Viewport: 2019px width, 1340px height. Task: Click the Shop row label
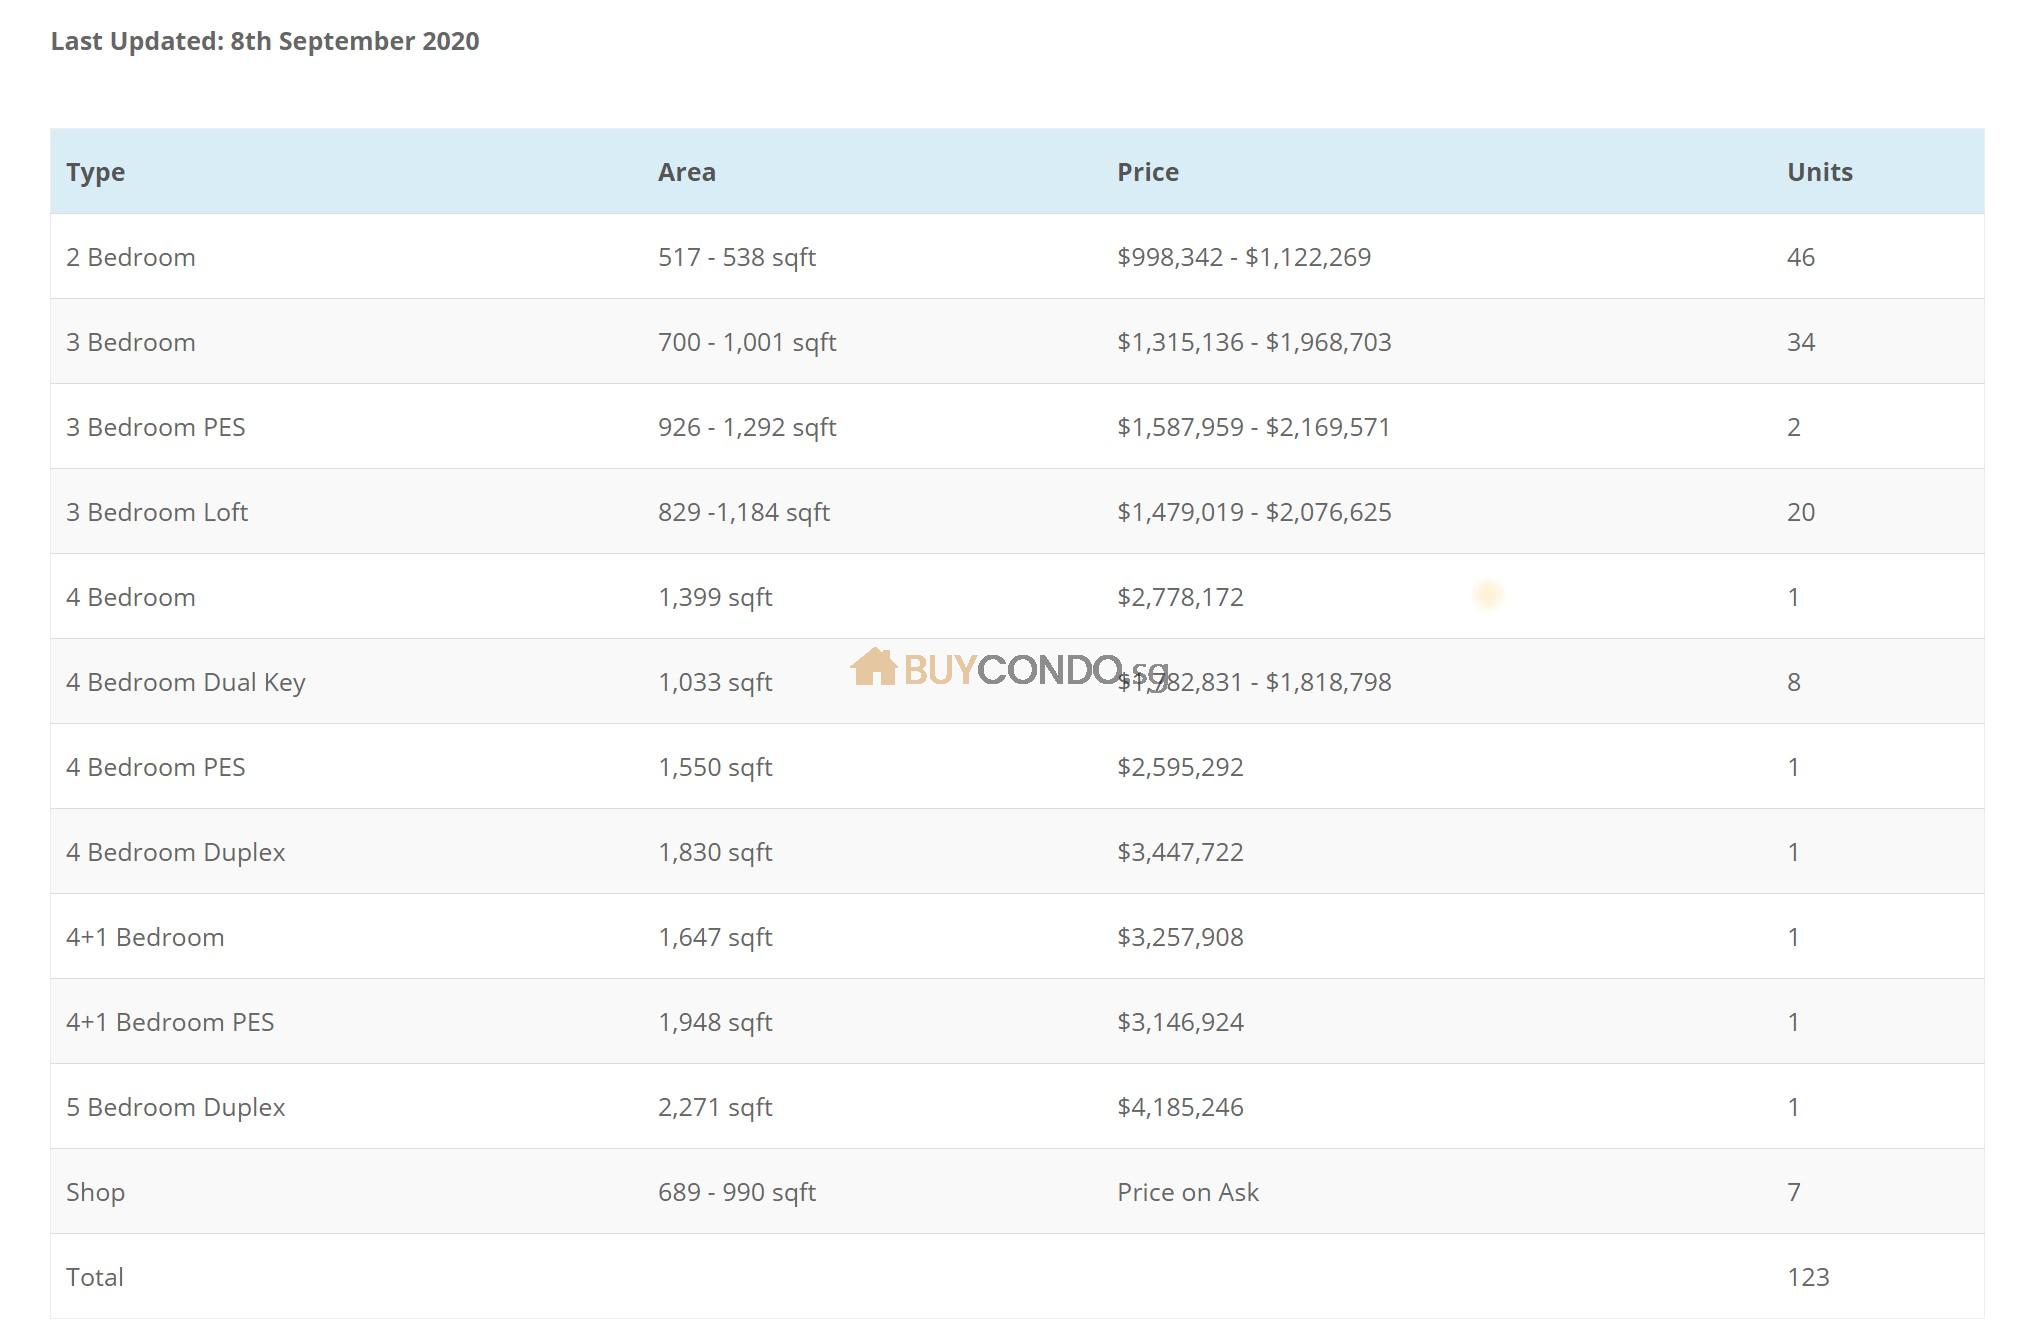click(x=95, y=1192)
